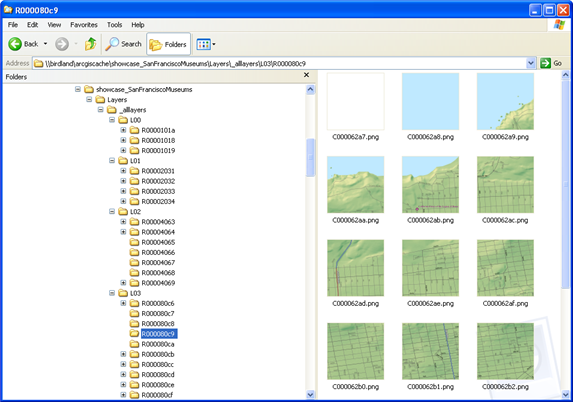
Task: Toggle the Folders pane button
Action: click(169, 44)
